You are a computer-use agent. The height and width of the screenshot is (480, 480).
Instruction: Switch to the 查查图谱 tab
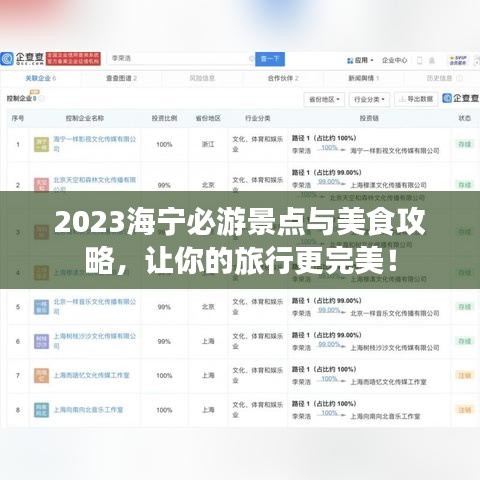121,78
